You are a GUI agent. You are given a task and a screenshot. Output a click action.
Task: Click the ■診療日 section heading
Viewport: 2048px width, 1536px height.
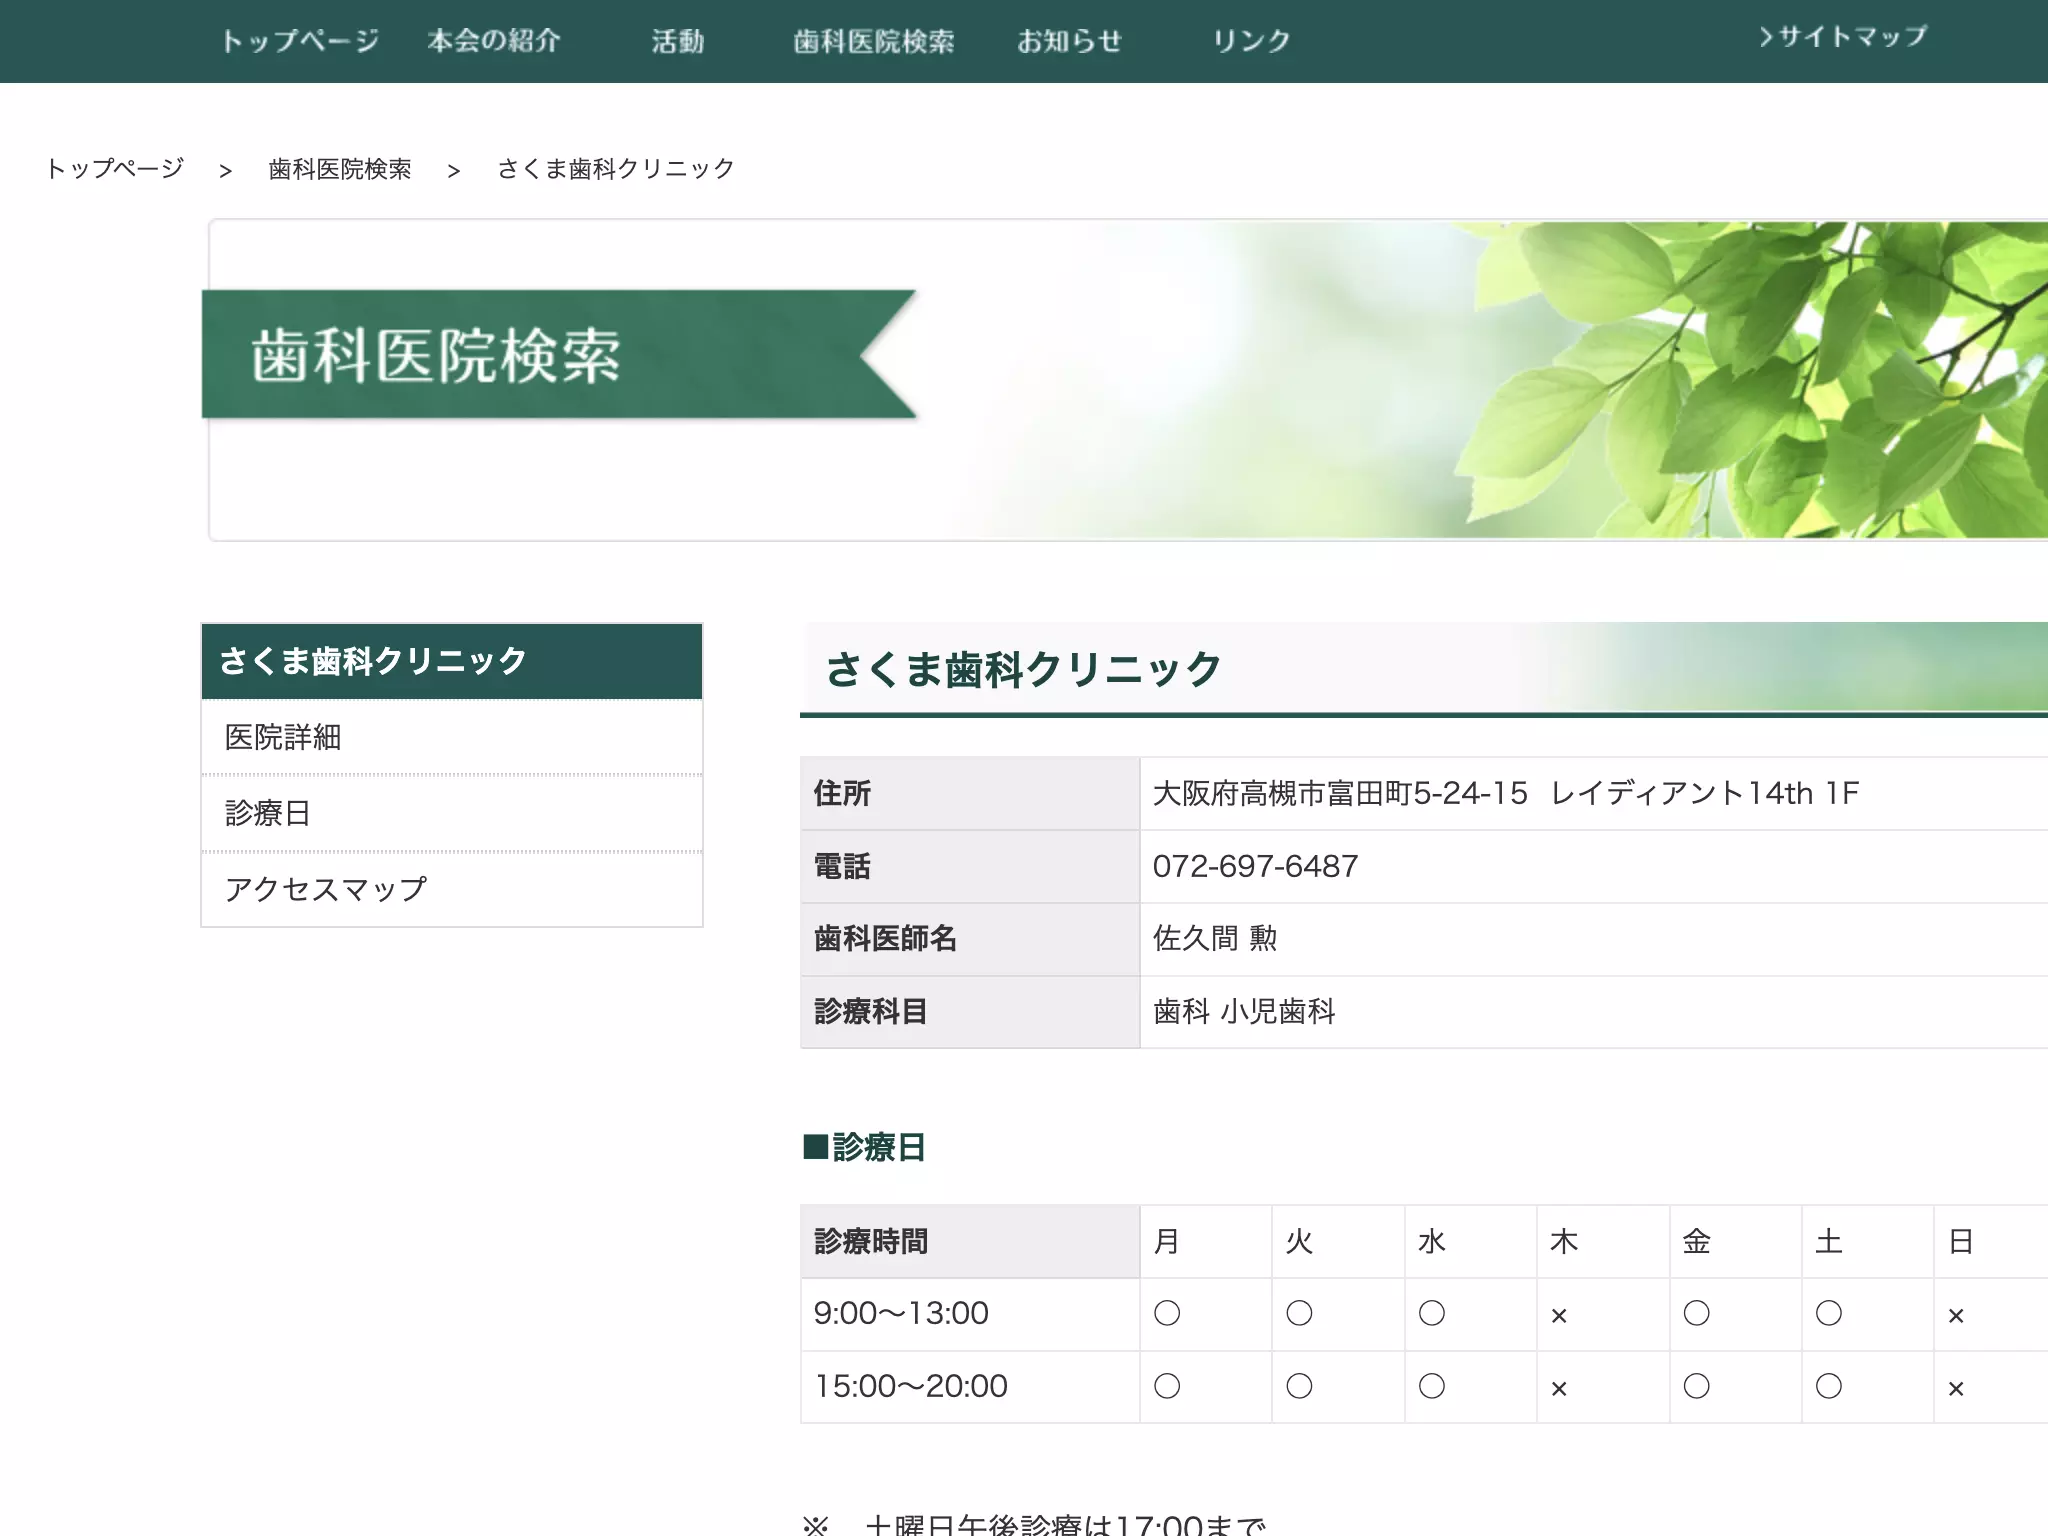pos(864,1147)
